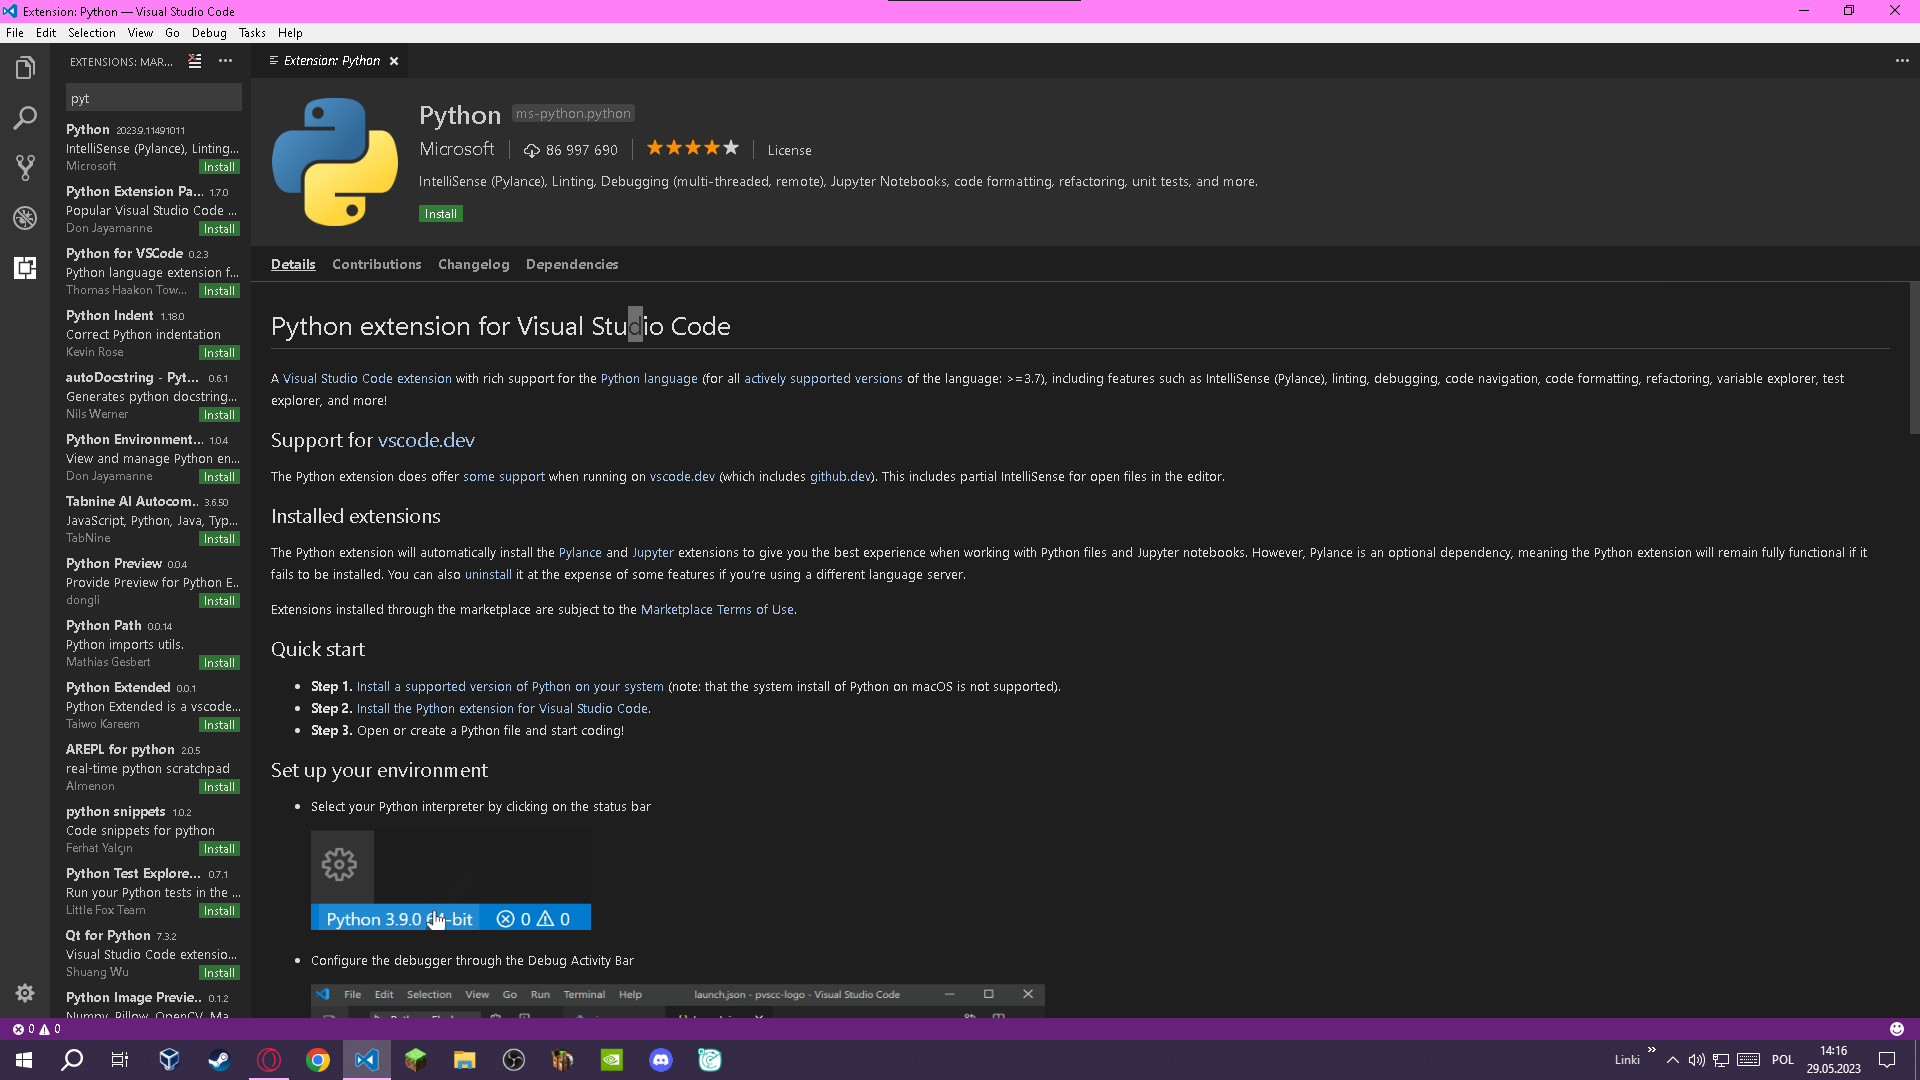Open the clock showing 14:16
The height and width of the screenshot is (1080, 1920).
(1834, 1060)
